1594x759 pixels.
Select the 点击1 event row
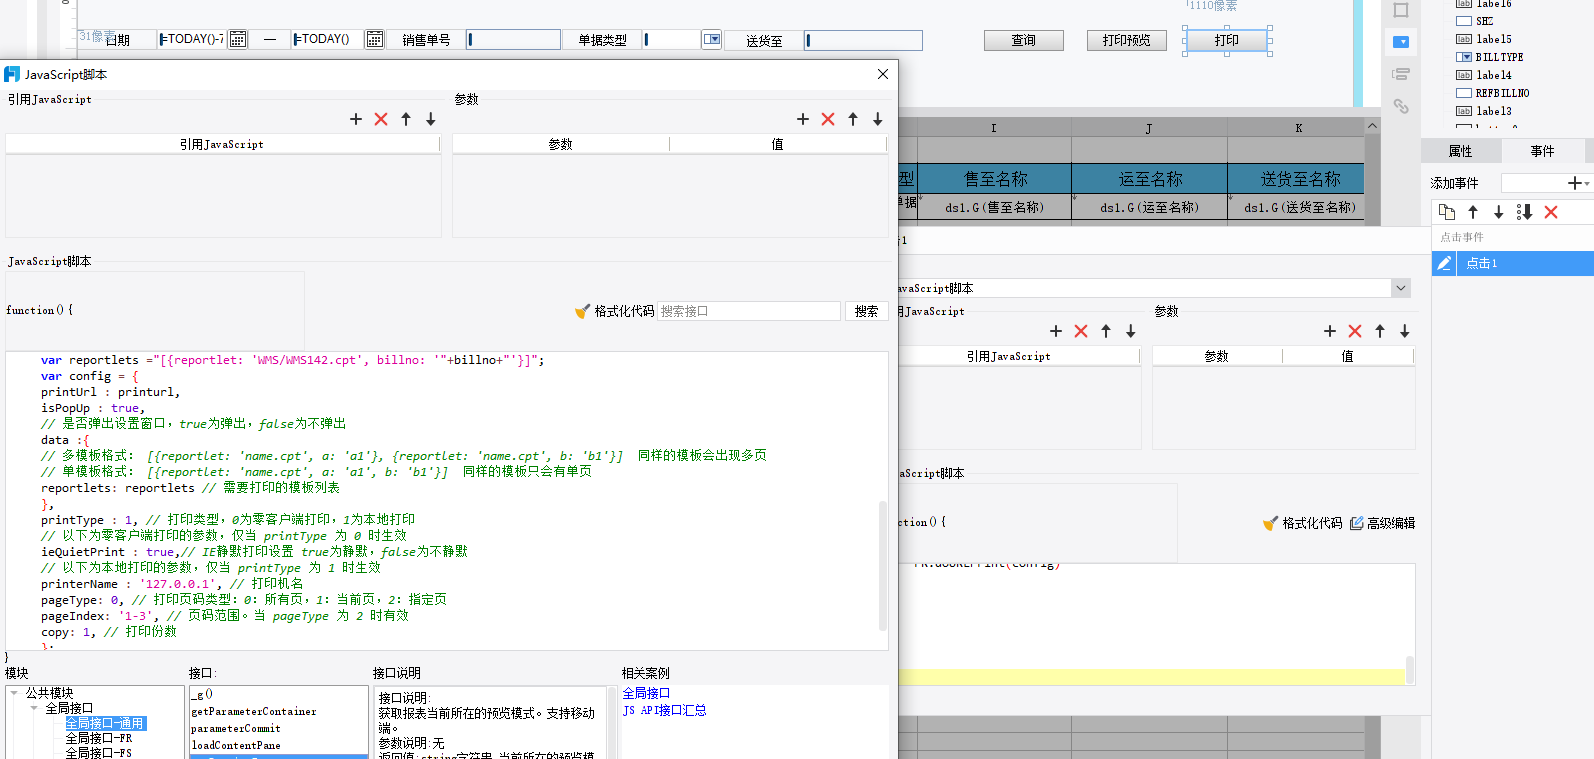1512,263
